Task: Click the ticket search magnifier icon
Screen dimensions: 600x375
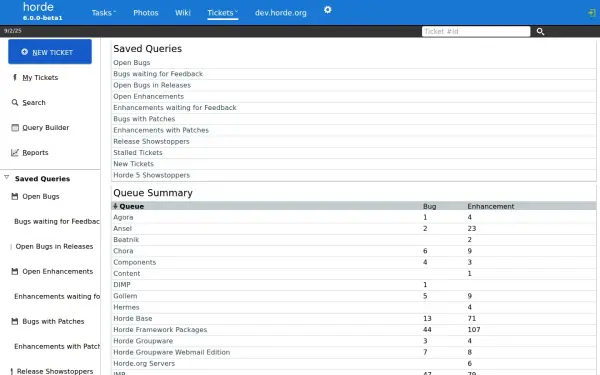Action: [x=540, y=31]
